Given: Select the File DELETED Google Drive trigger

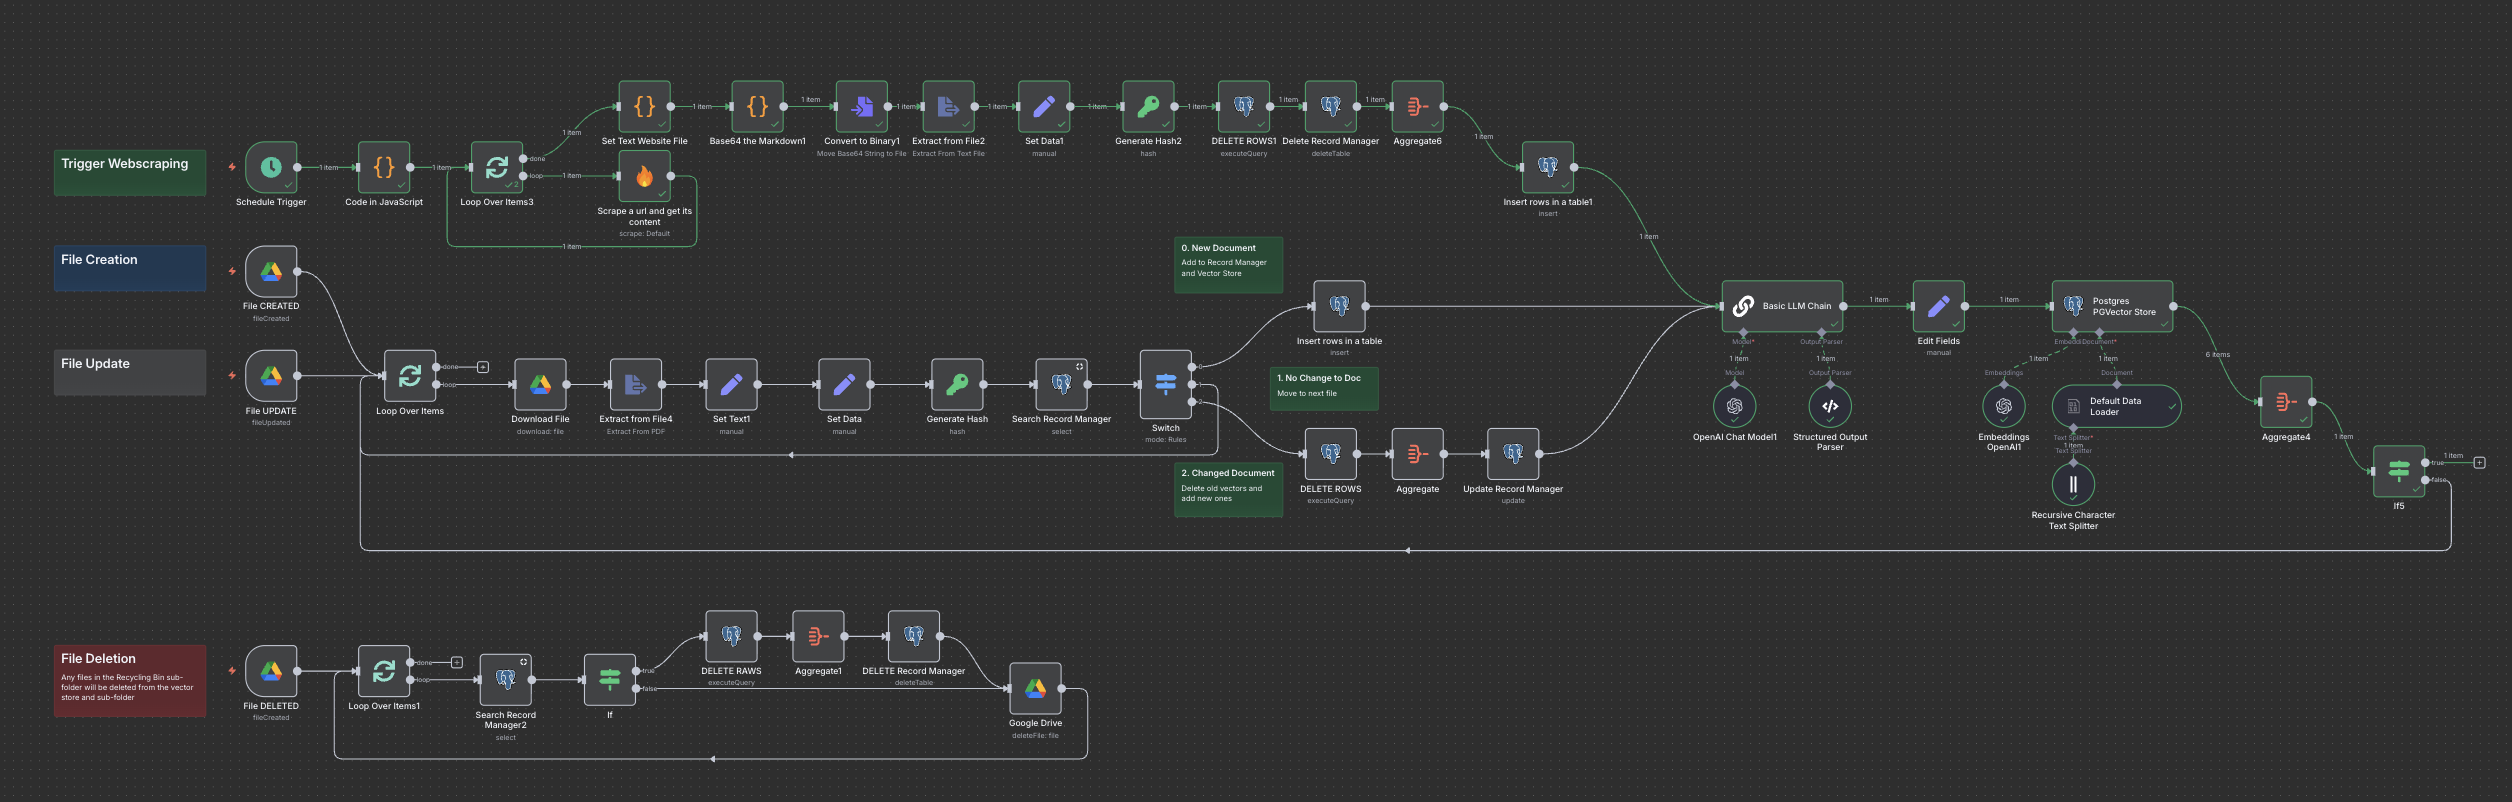Looking at the screenshot, I should coord(271,671).
